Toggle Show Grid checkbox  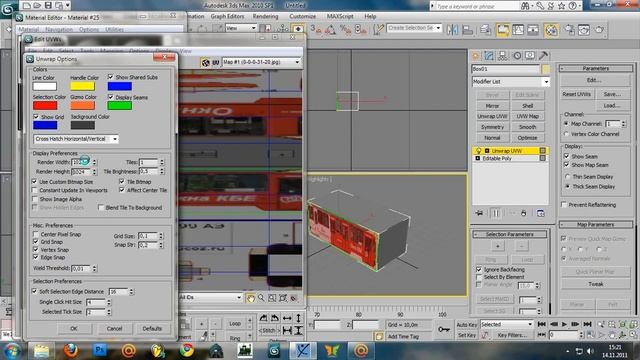(x=36, y=117)
